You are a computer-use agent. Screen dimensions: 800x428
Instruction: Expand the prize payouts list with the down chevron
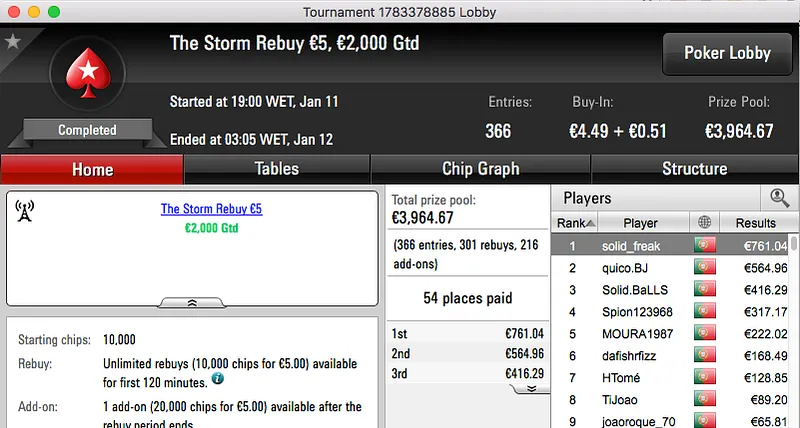(x=532, y=388)
